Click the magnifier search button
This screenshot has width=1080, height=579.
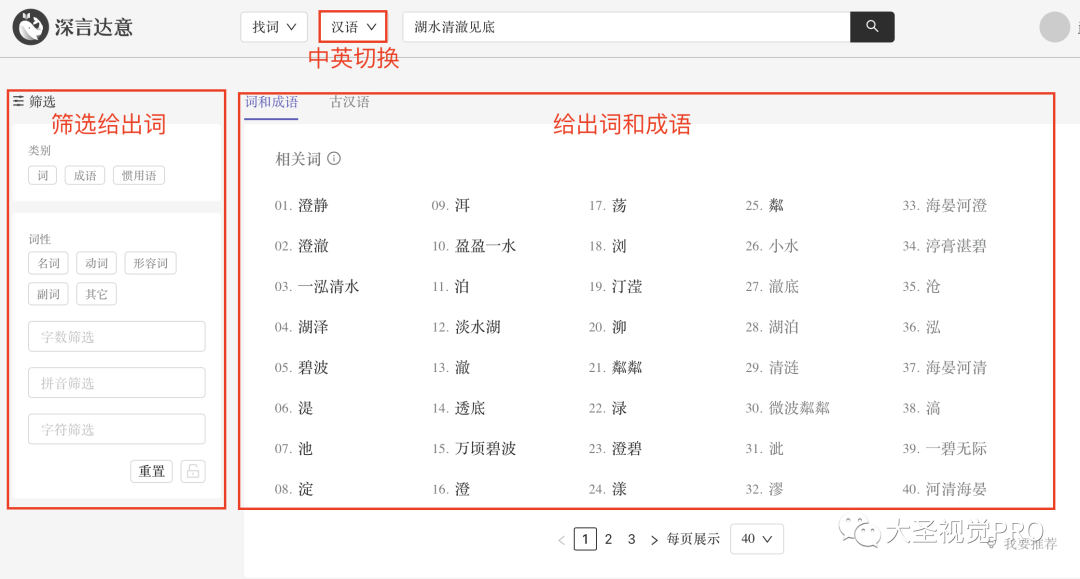872,27
